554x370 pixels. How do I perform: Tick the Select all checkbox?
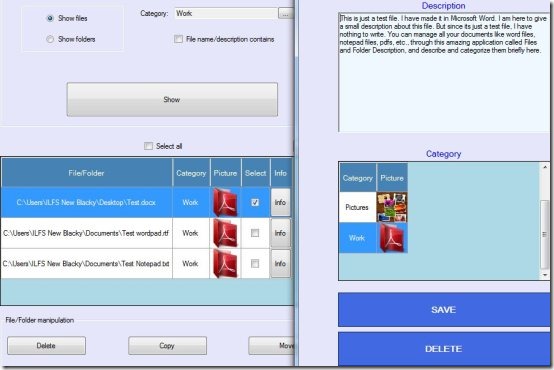coord(148,146)
